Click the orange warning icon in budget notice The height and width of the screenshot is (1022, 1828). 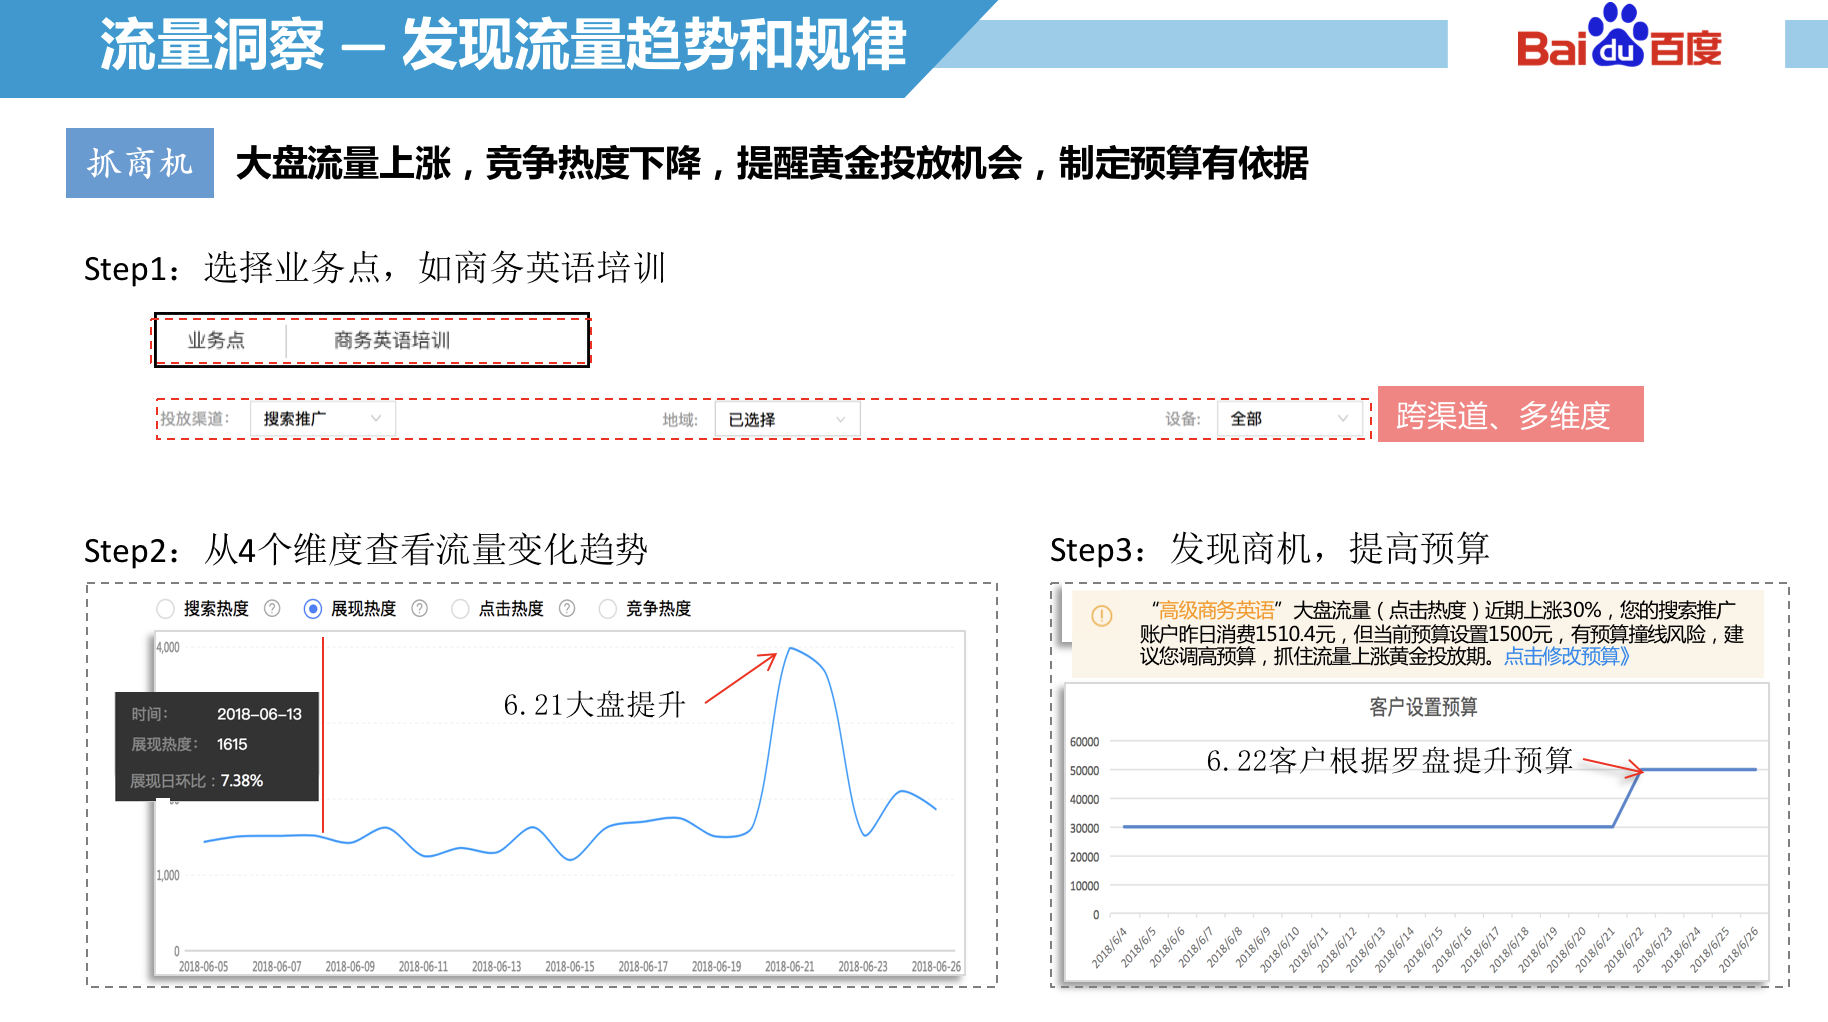[x=1102, y=616]
